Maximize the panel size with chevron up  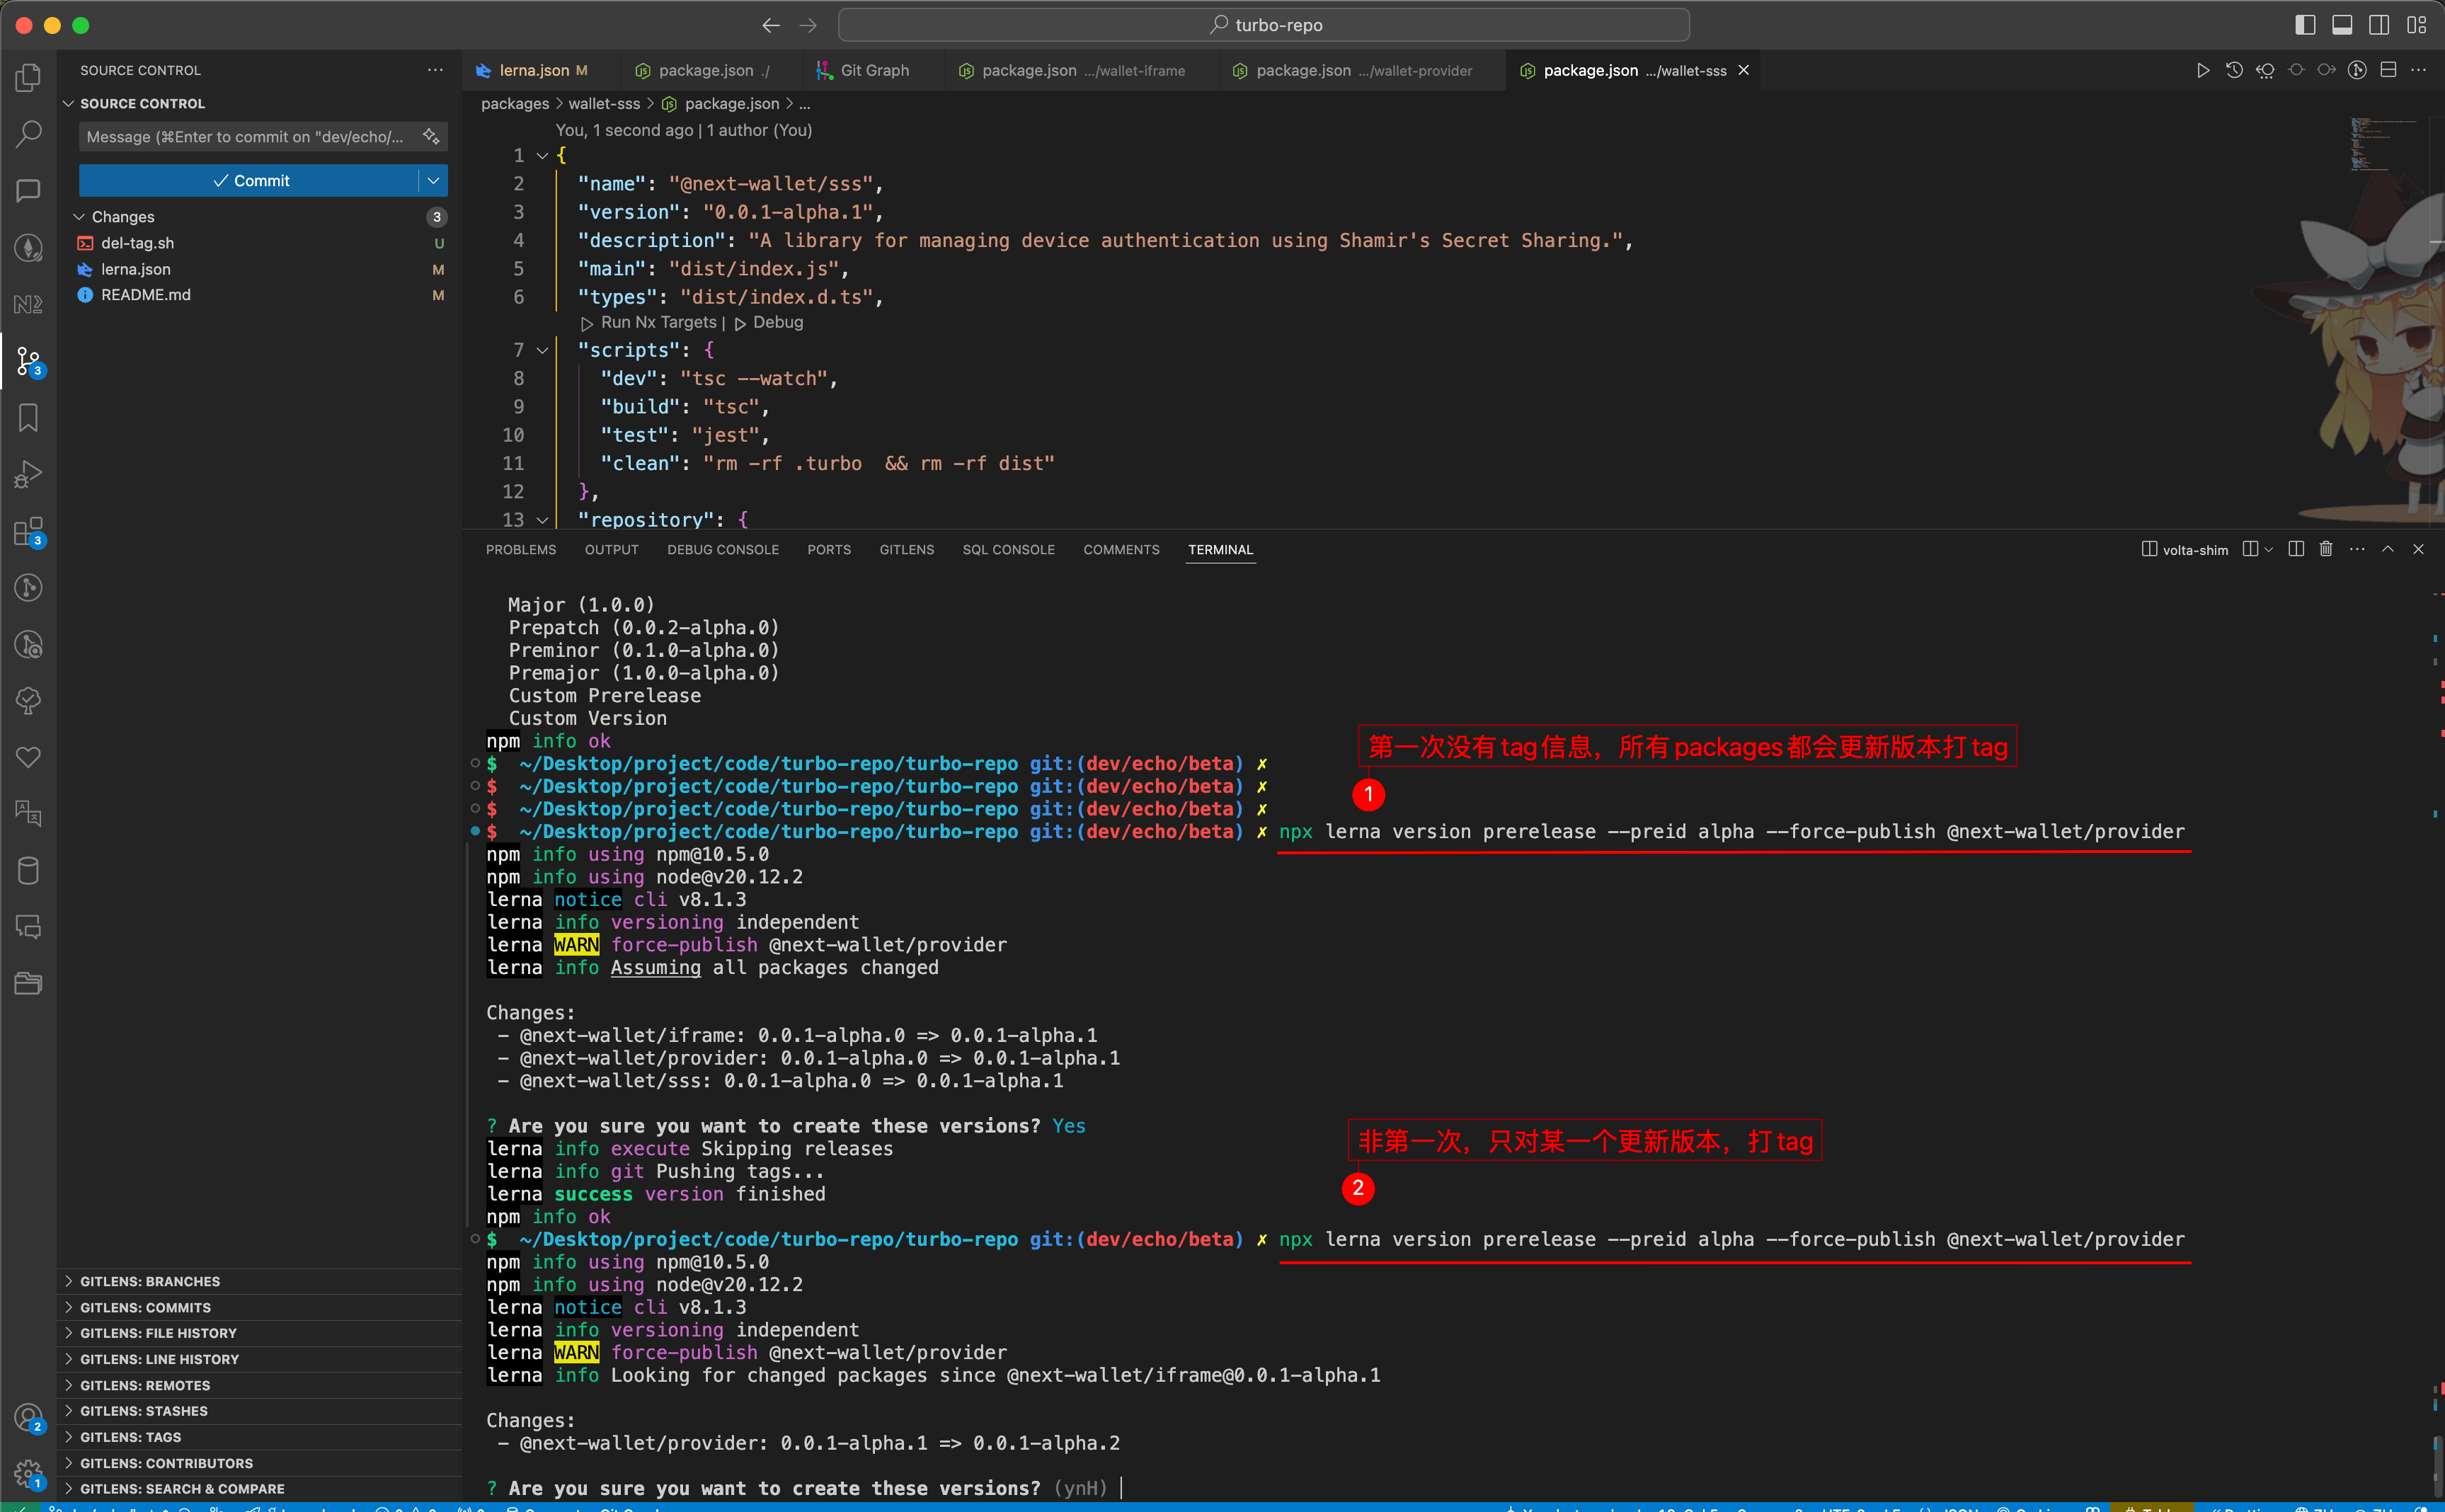(x=2388, y=549)
